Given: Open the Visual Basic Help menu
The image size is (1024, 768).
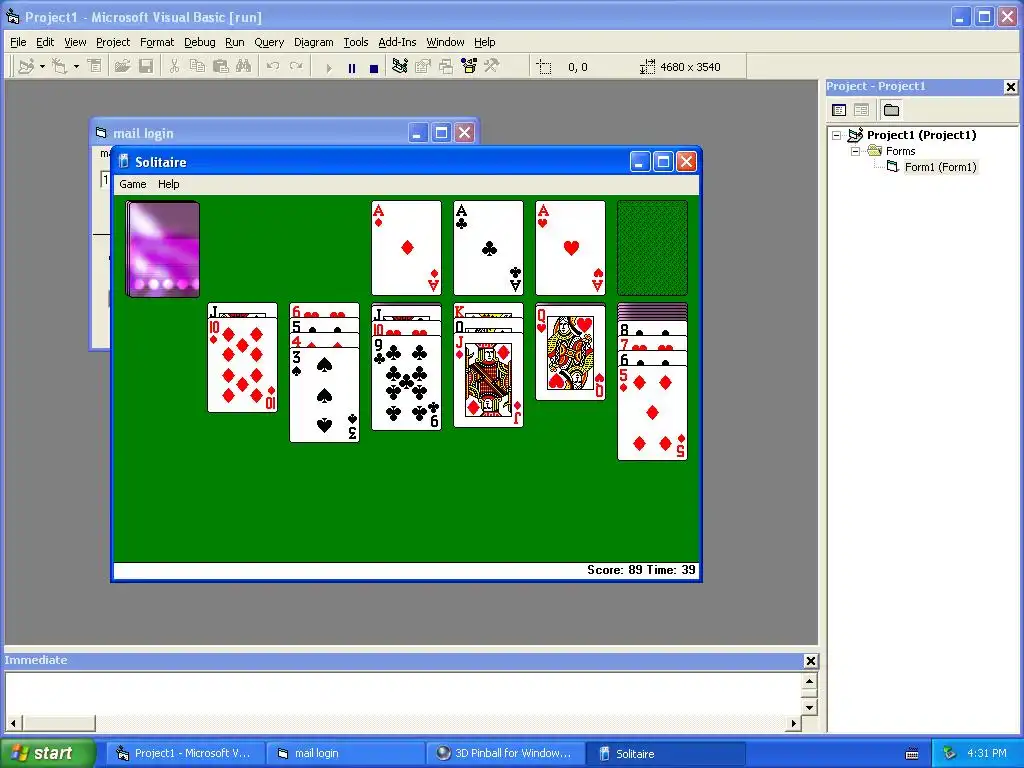Looking at the screenshot, I should [x=485, y=42].
